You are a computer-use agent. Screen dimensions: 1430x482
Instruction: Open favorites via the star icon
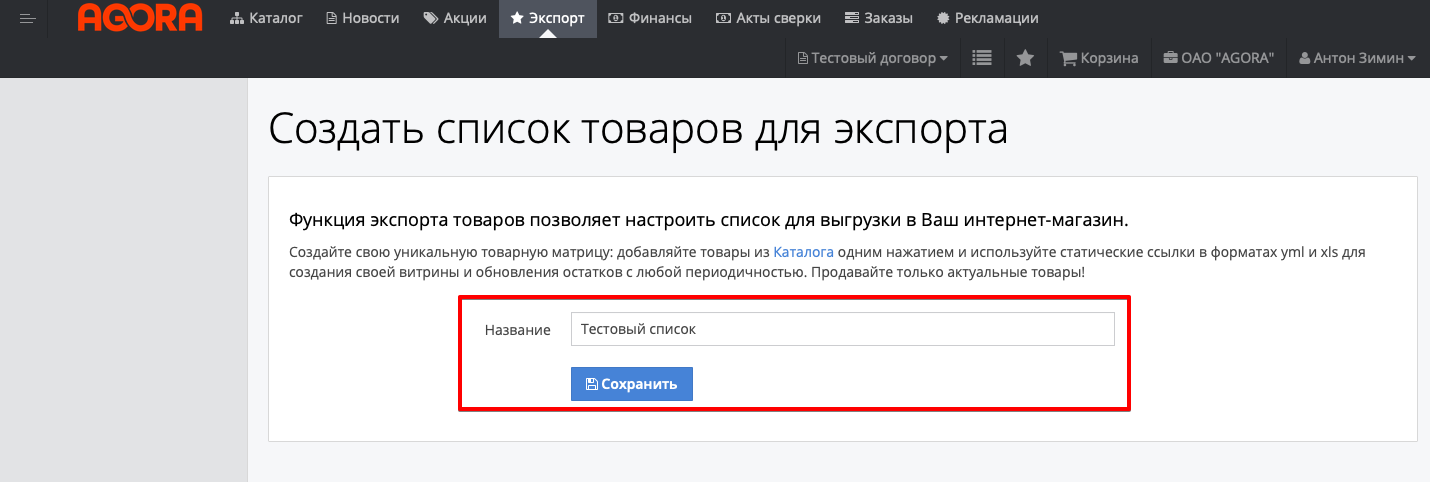click(x=1025, y=58)
